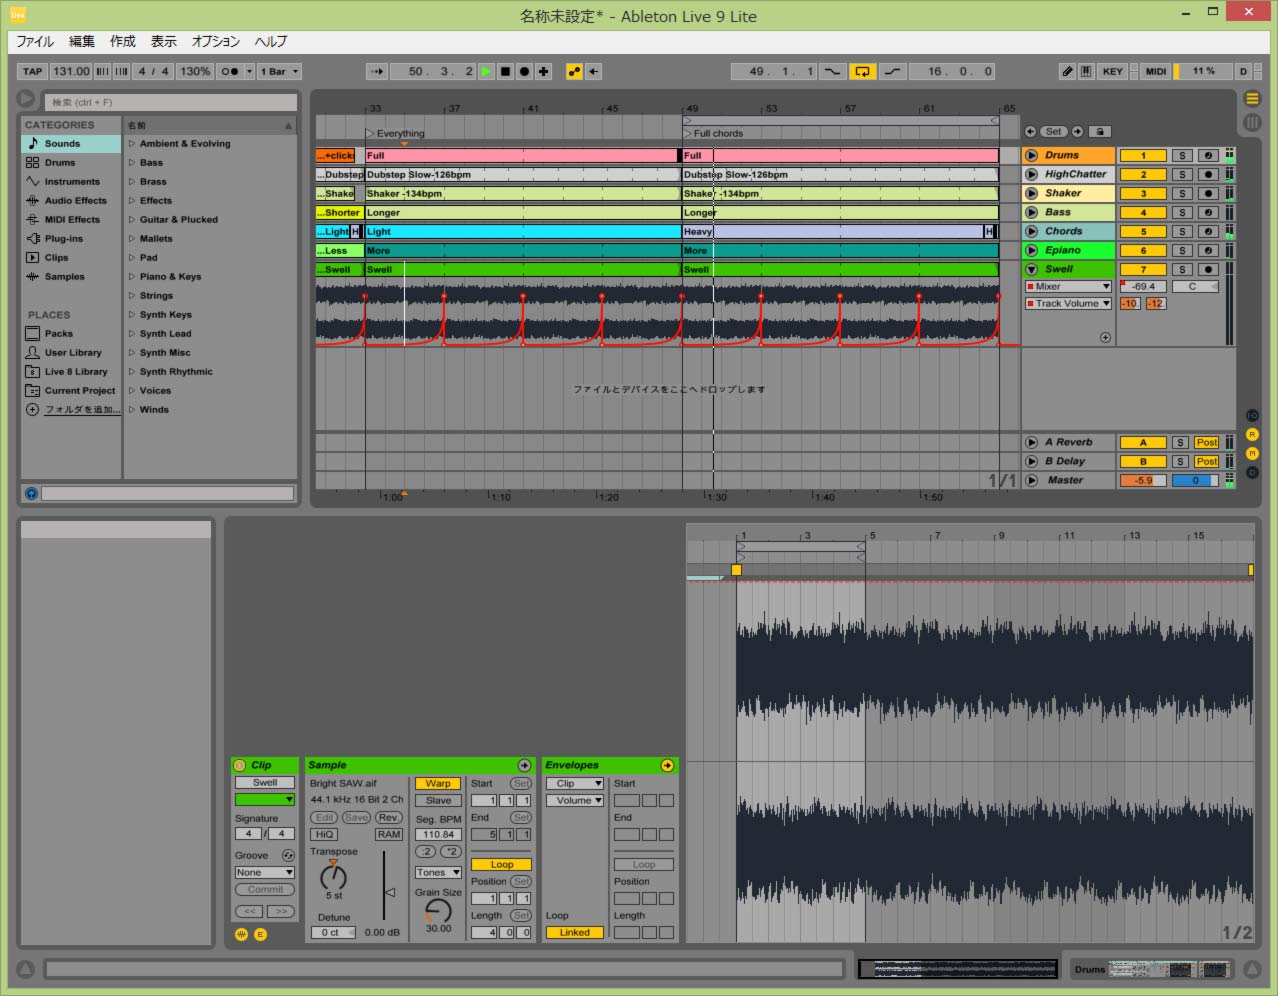Viewport: 1278px width, 996px height.
Task: Switch to the Arrangement View selector
Action: (x=1252, y=98)
